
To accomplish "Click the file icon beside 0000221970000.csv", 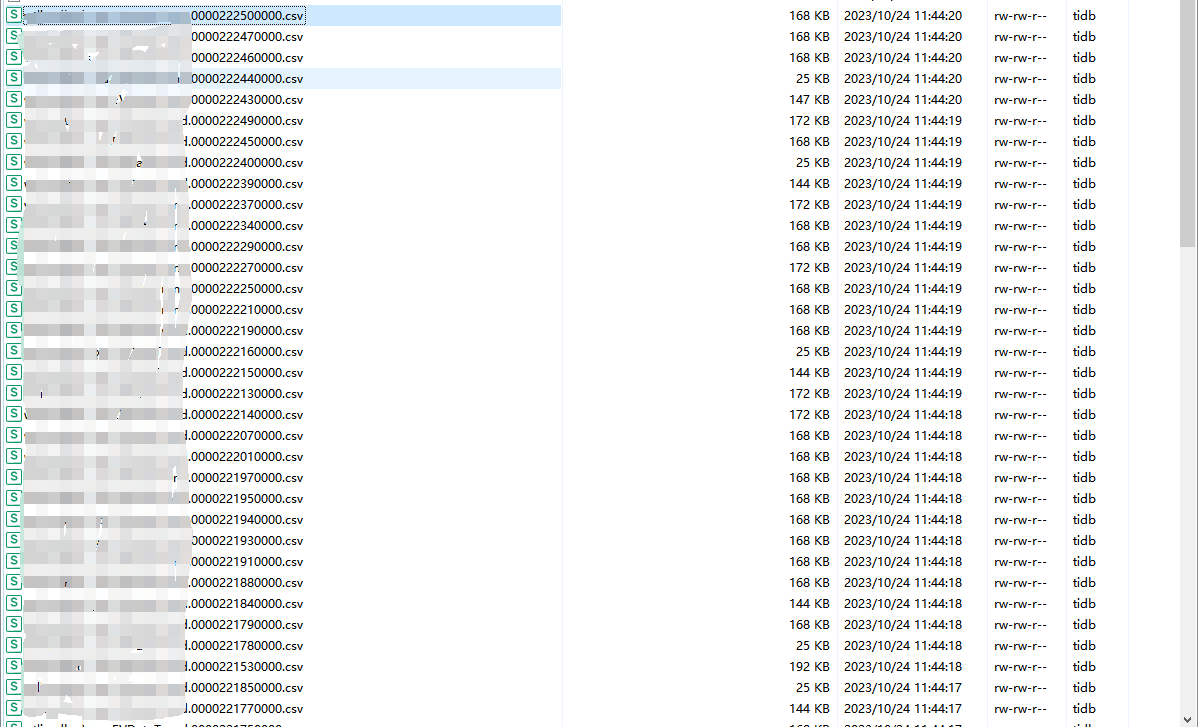I will [x=14, y=477].
